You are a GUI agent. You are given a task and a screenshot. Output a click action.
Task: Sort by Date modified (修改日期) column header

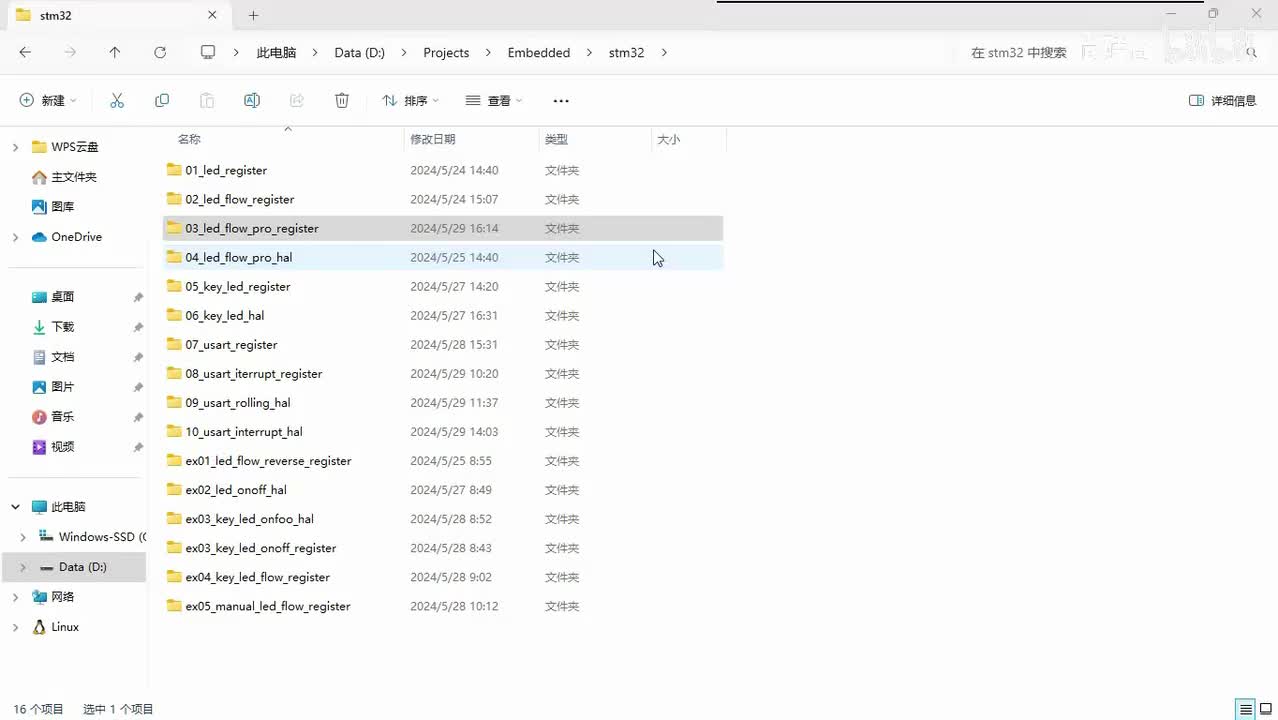click(472, 139)
